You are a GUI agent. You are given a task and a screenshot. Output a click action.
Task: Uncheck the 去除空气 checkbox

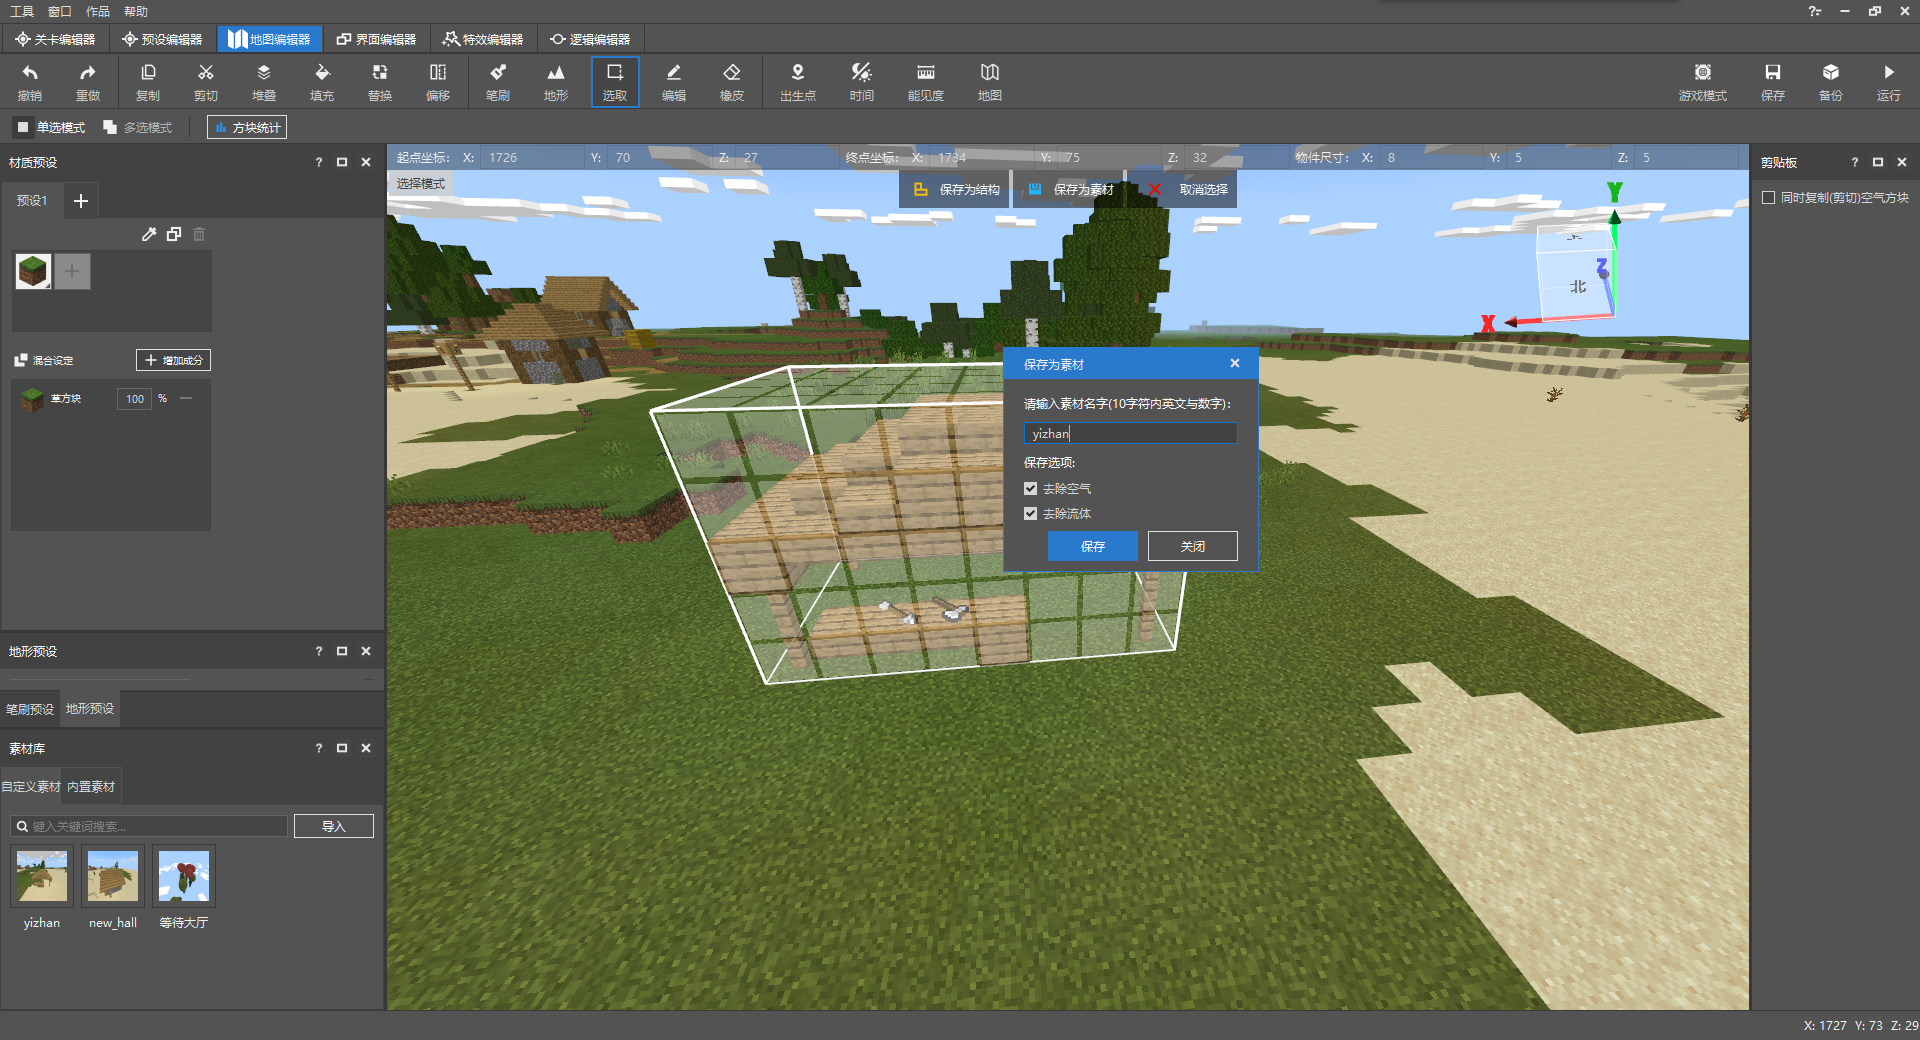click(1030, 489)
